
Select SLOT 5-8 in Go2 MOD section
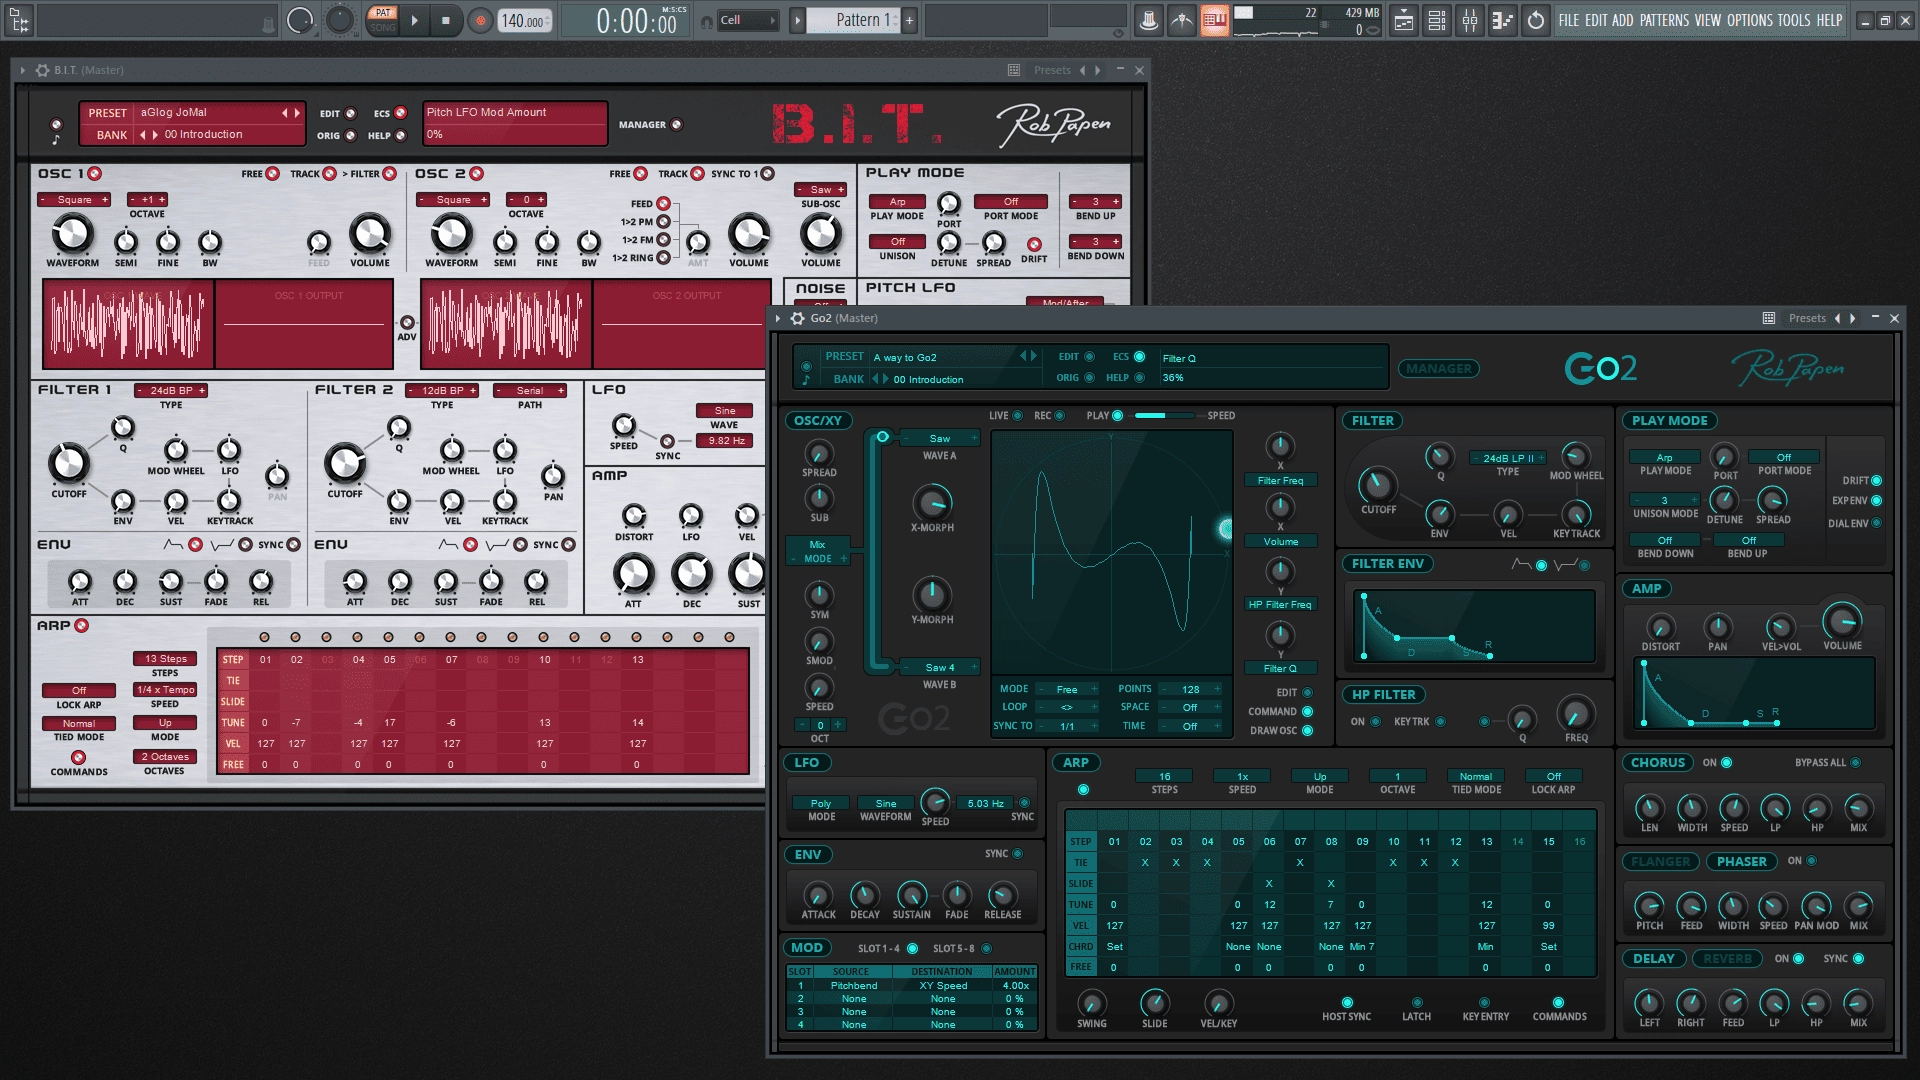click(x=986, y=948)
